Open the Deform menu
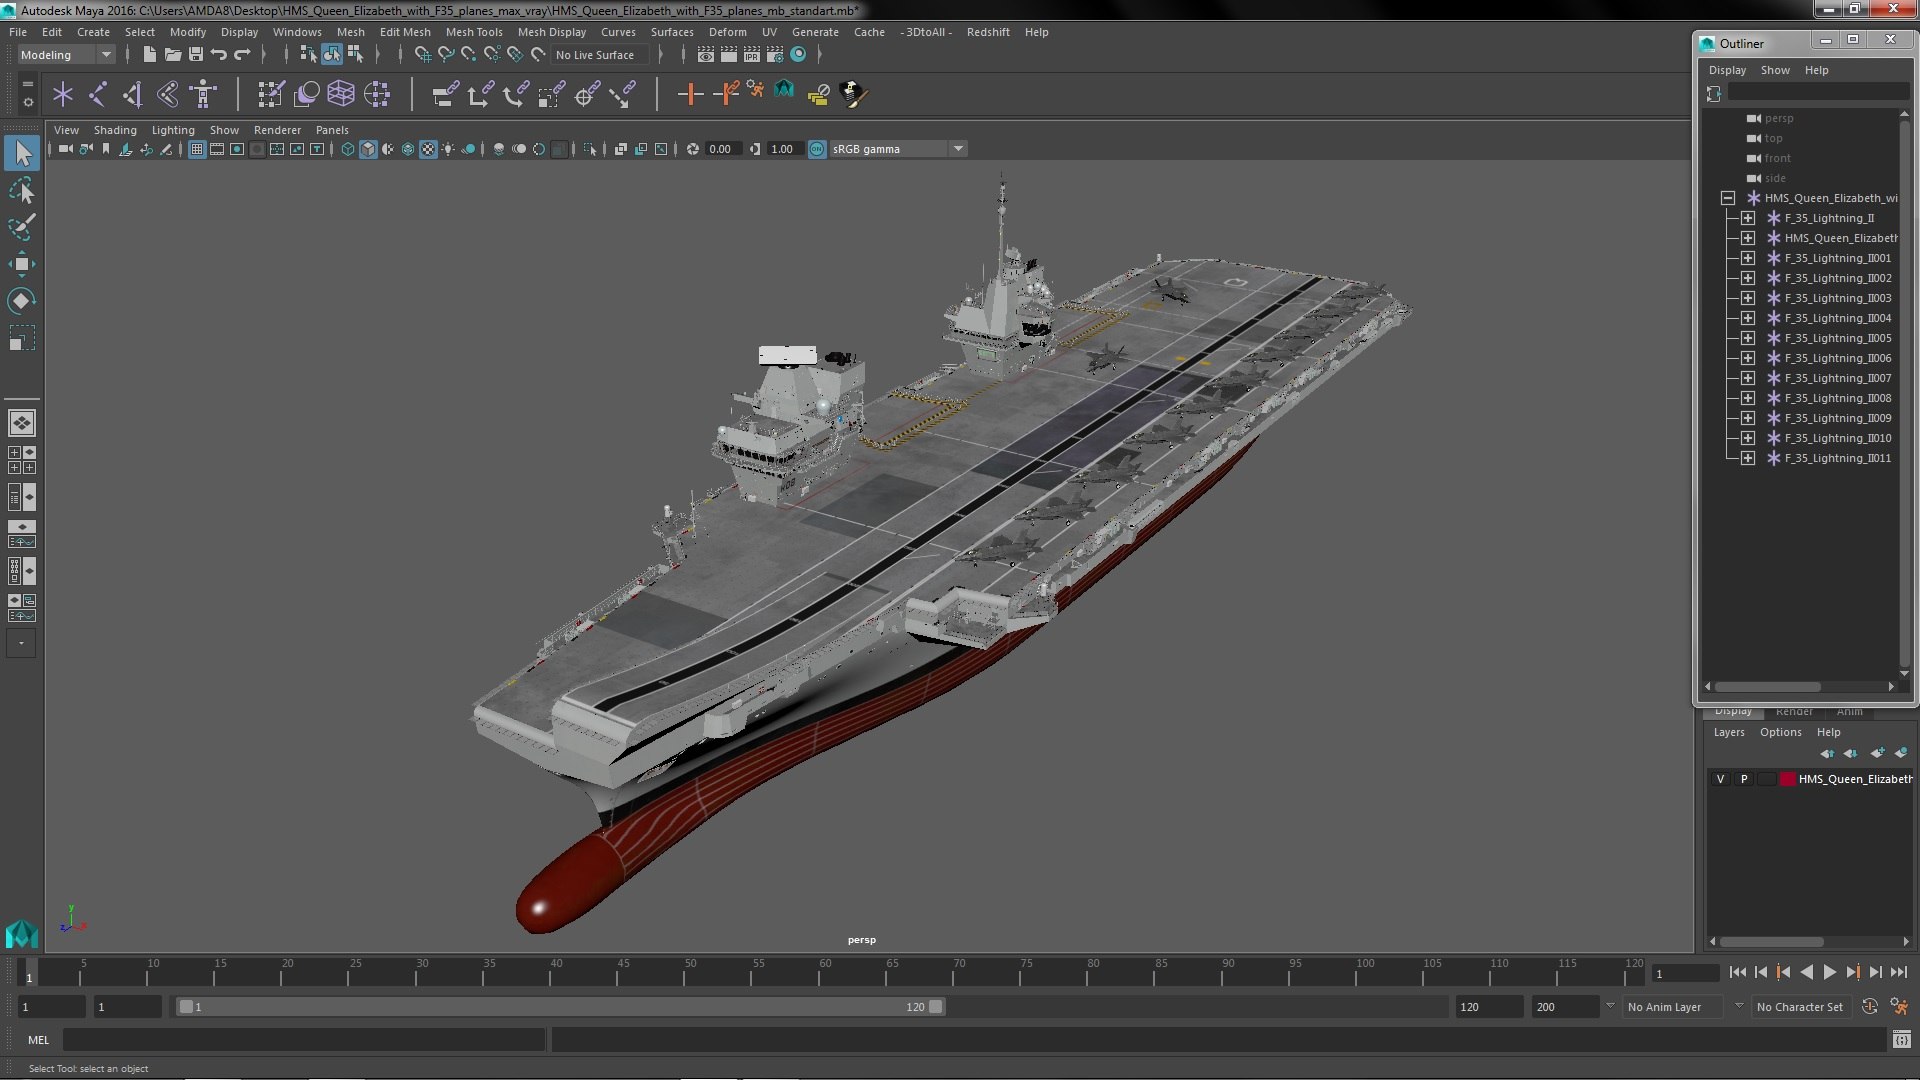 727,32
